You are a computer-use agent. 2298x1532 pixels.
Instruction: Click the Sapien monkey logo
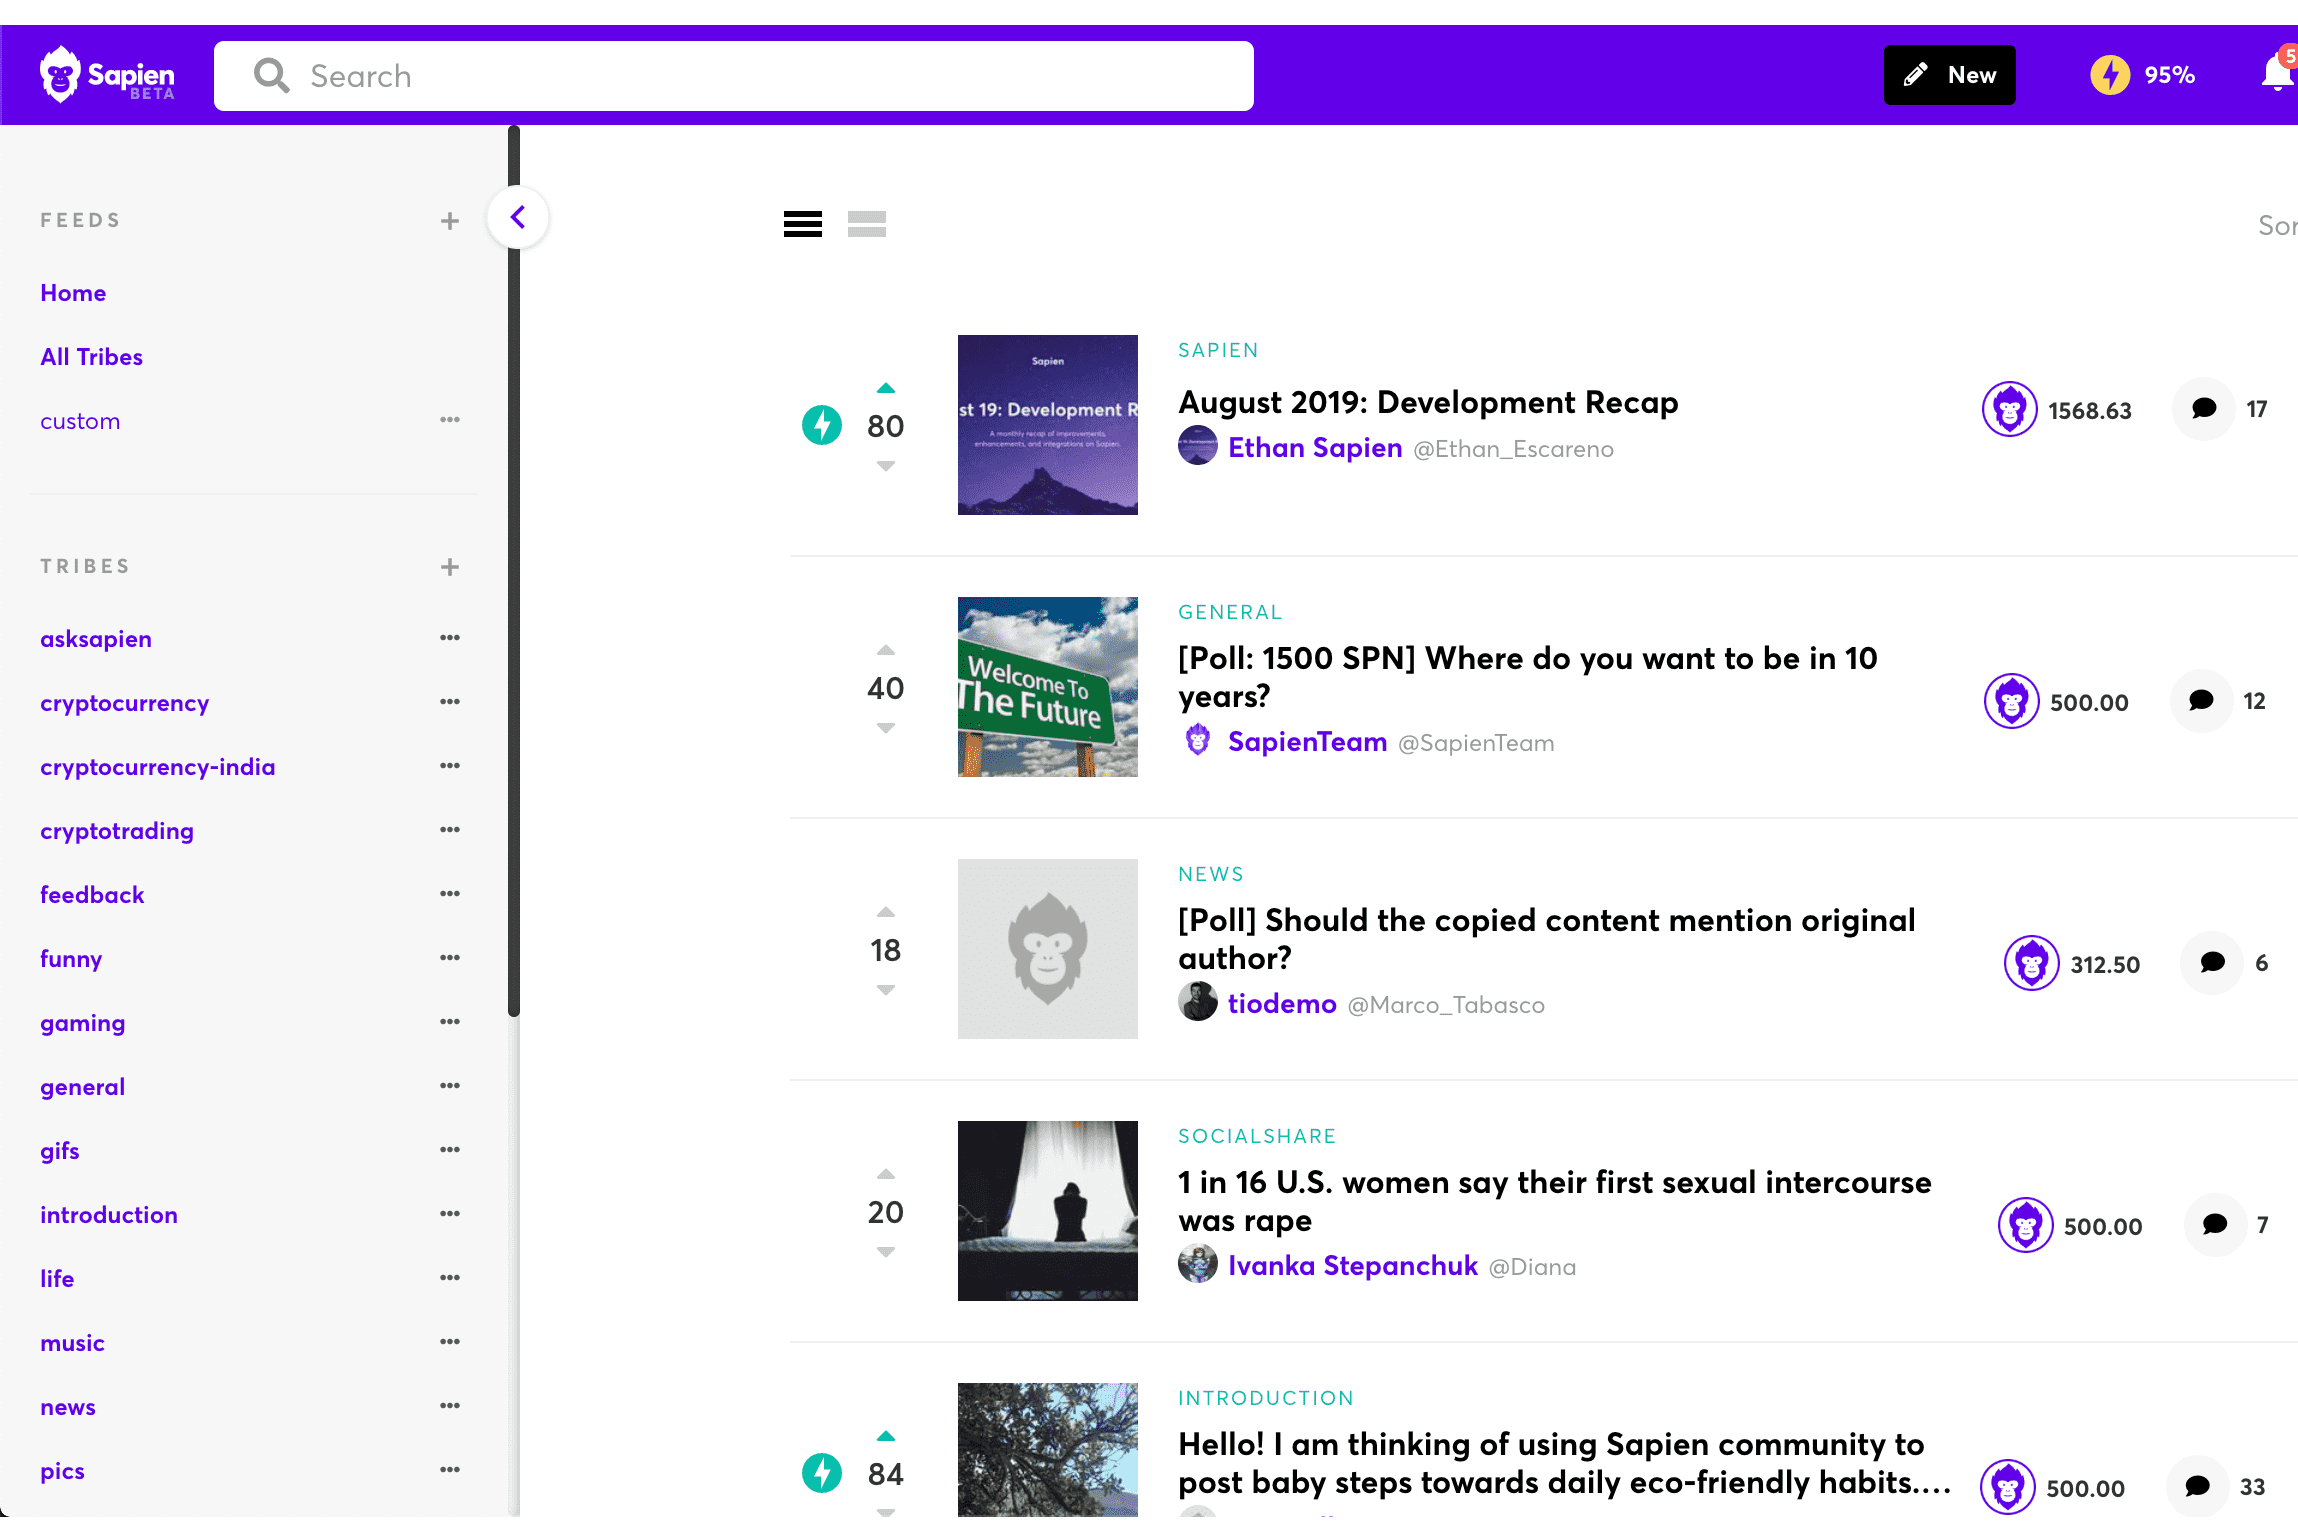[x=62, y=73]
